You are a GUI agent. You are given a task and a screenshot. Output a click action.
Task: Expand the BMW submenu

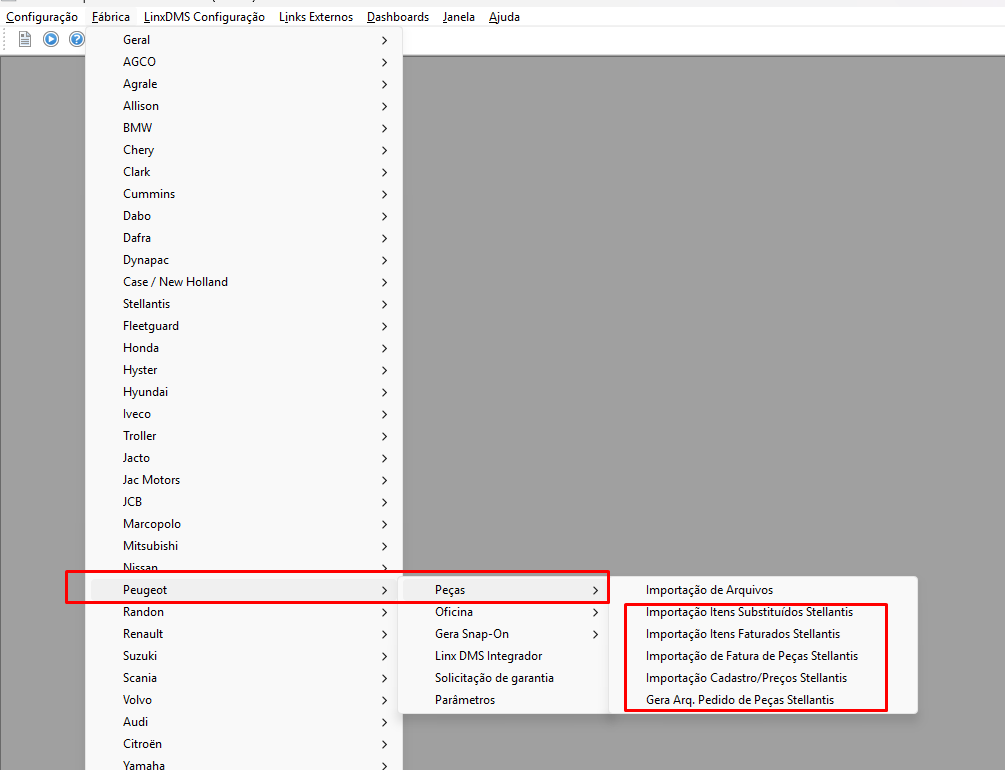click(244, 128)
